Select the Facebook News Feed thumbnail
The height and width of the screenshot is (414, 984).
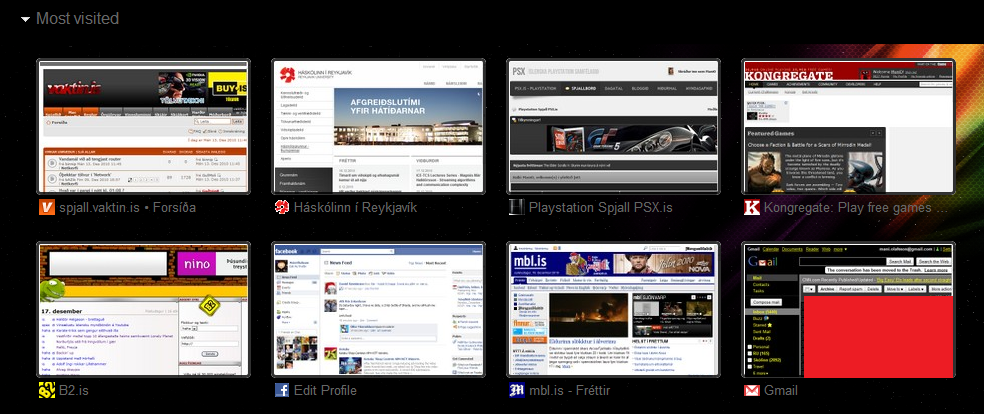pos(378,308)
